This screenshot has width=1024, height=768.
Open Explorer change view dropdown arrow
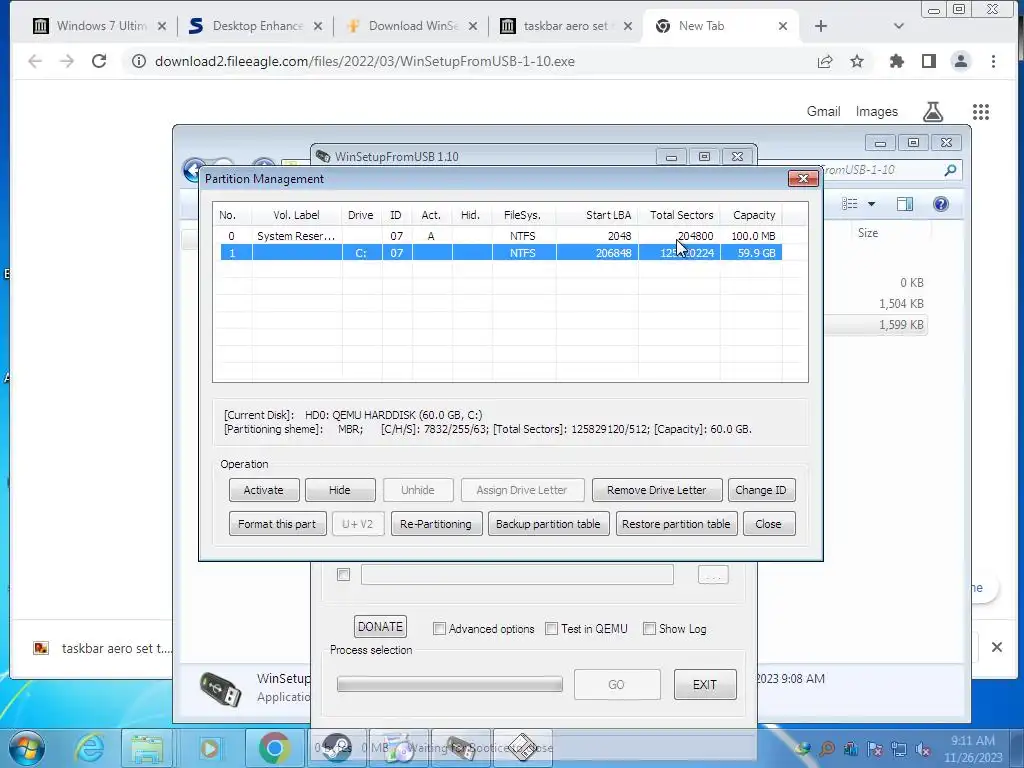point(871,204)
